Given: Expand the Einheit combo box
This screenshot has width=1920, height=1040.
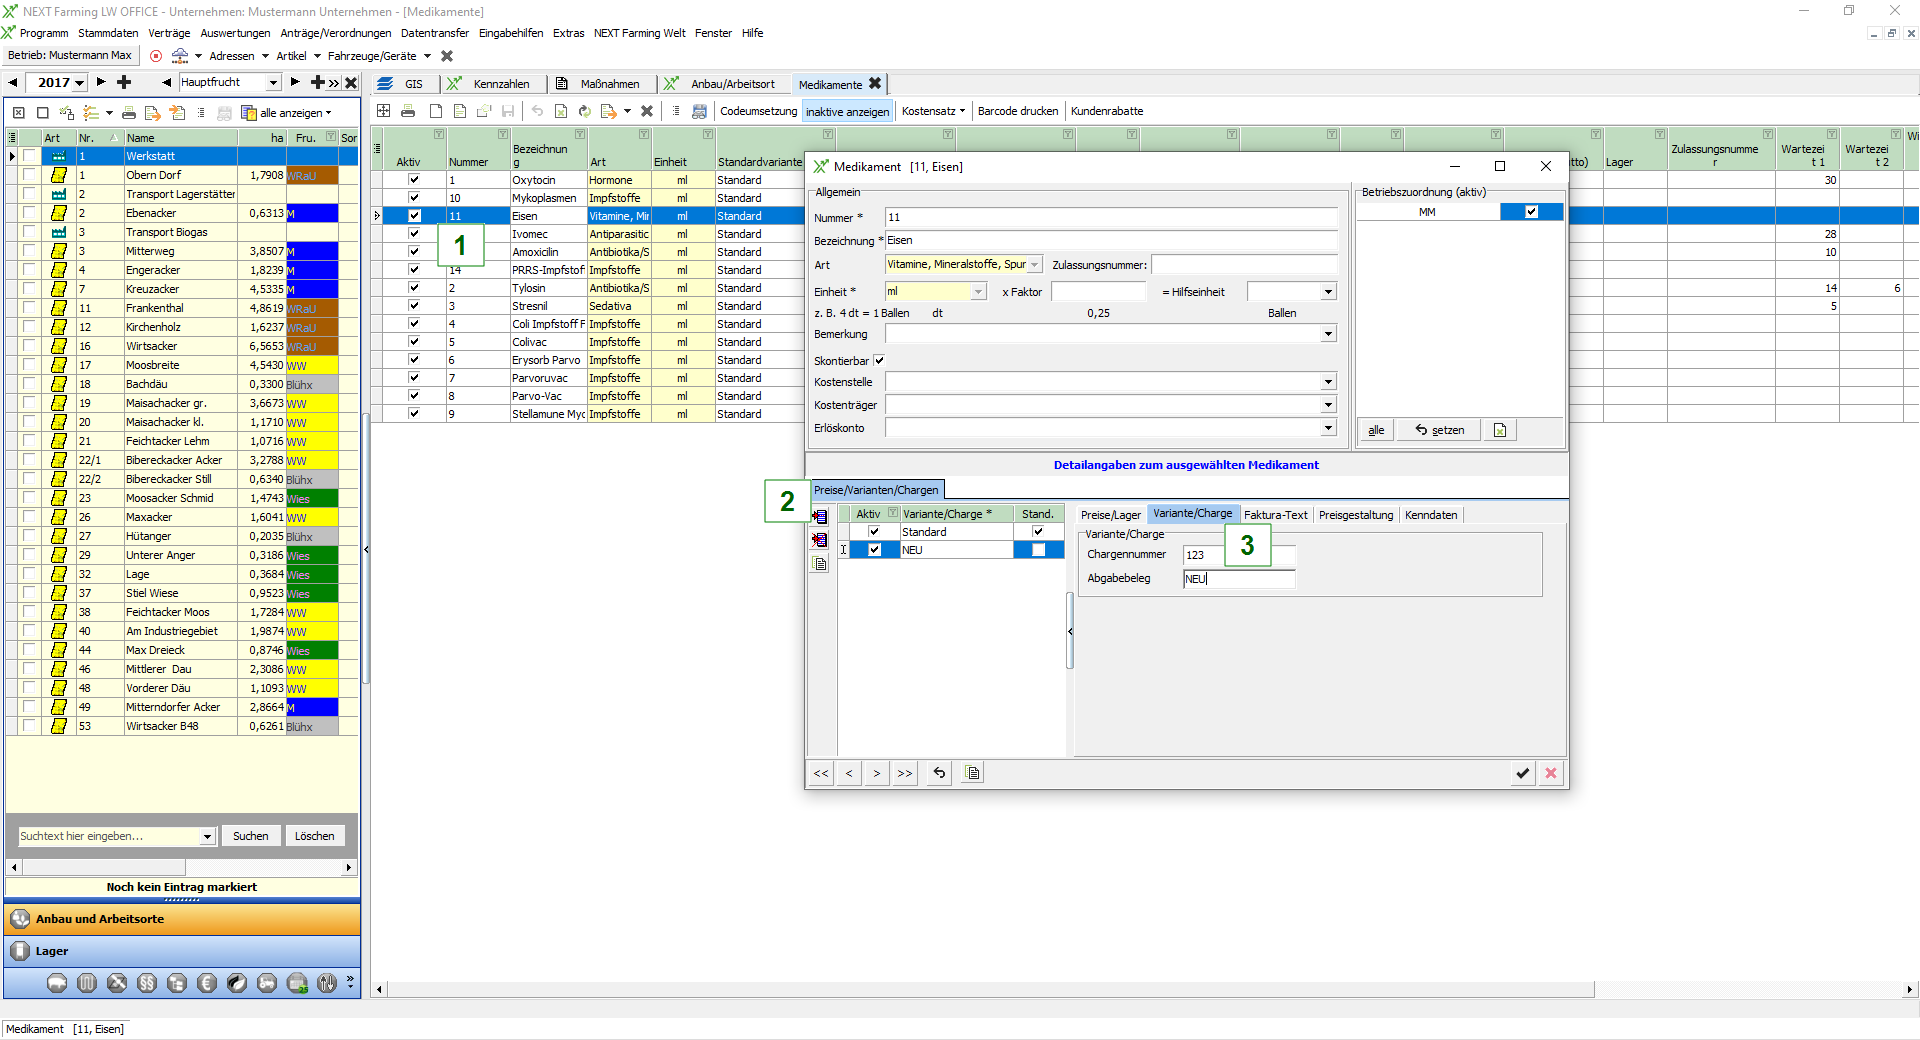Looking at the screenshot, I should [x=978, y=292].
